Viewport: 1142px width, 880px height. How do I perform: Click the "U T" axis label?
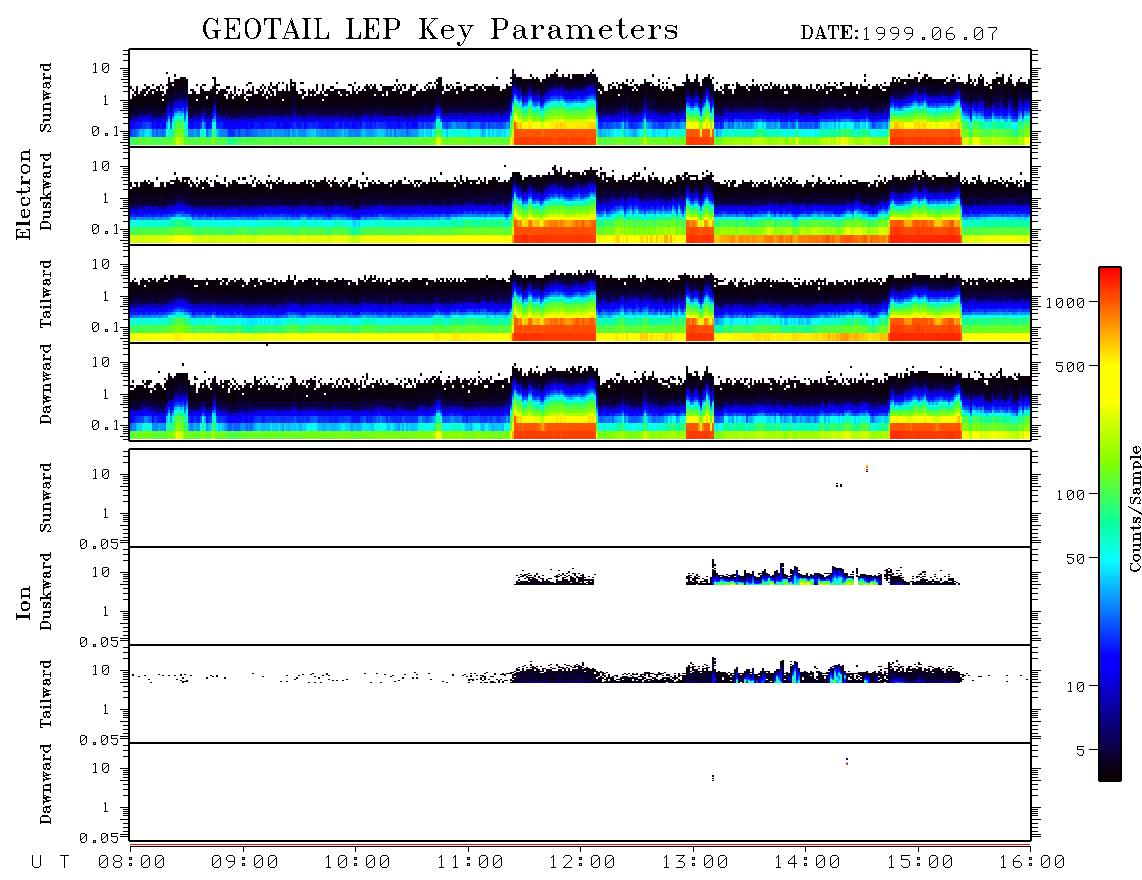click(x=50, y=862)
